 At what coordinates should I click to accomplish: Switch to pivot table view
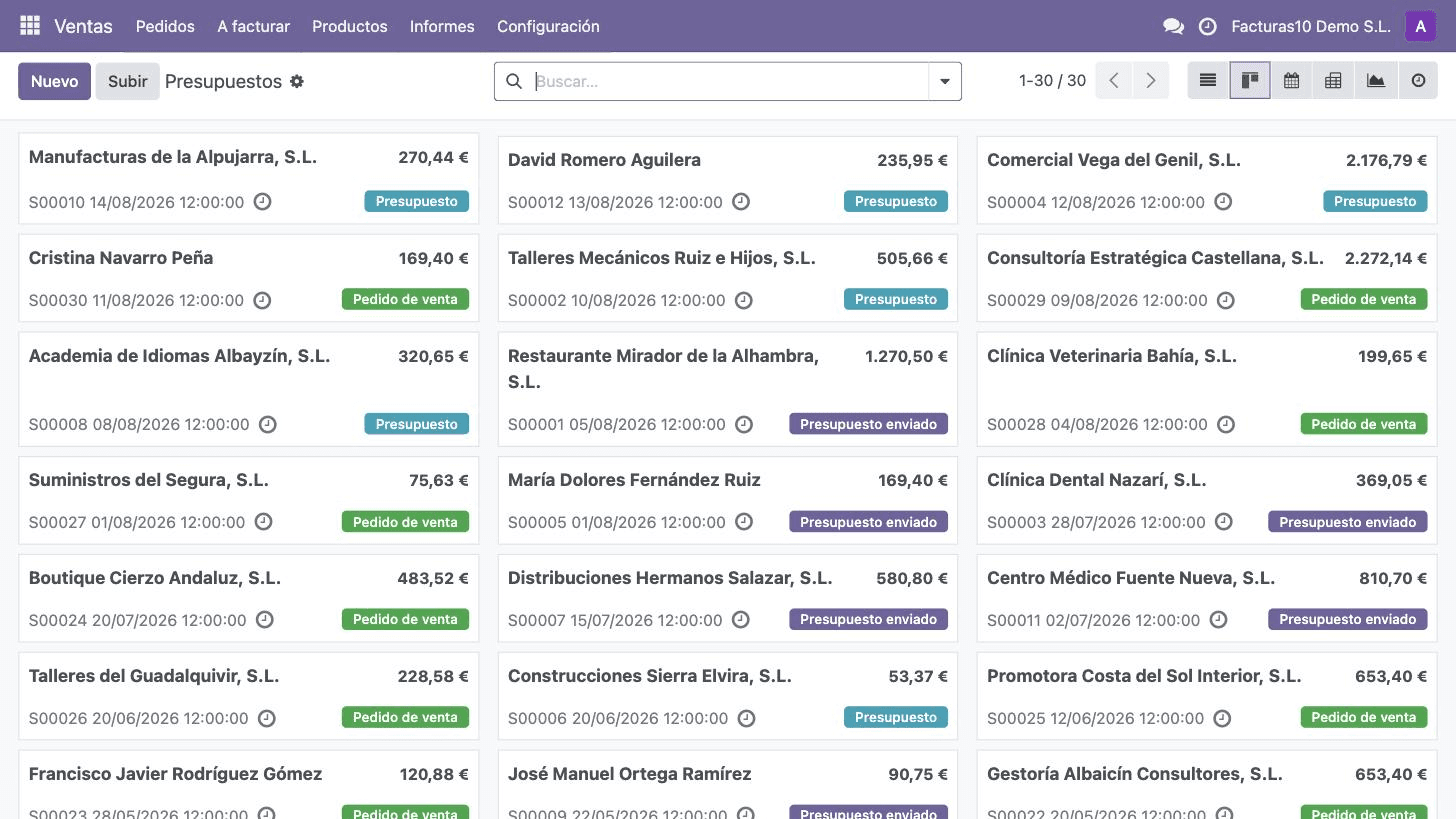point(1334,81)
